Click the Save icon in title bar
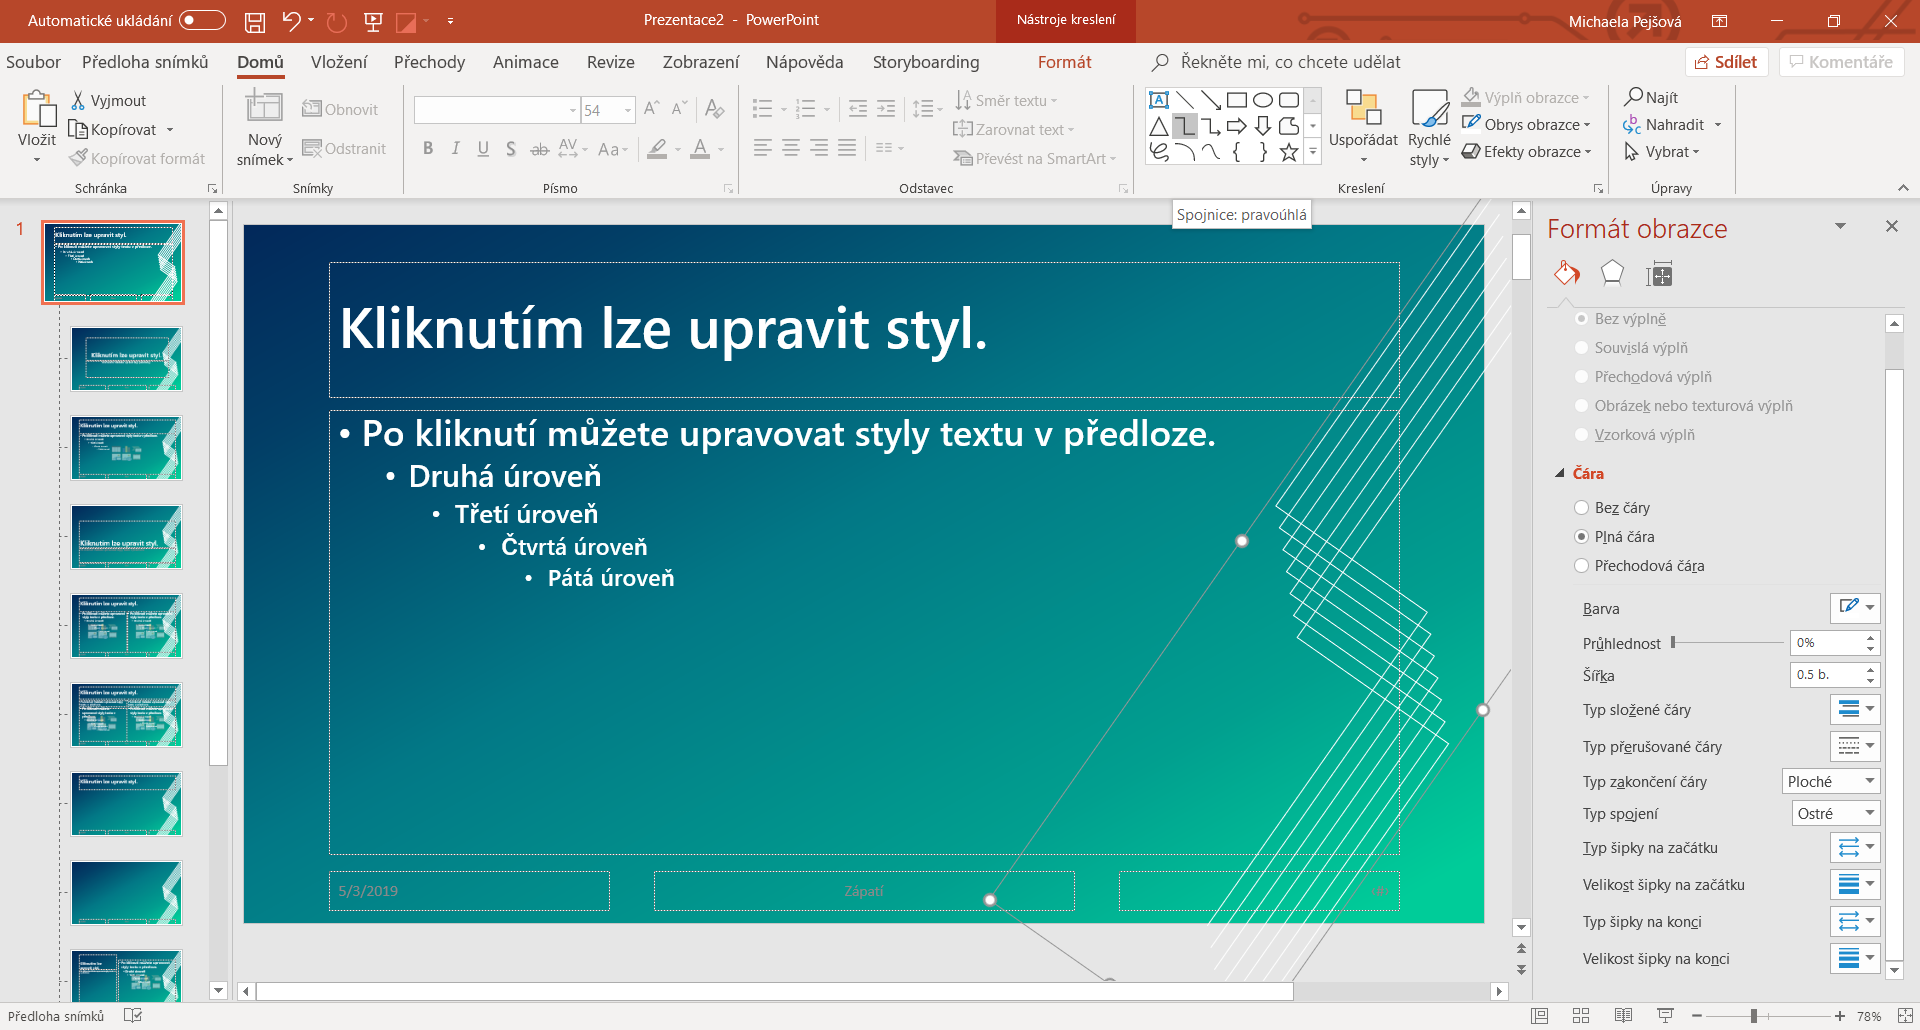The image size is (1920, 1030). pyautogui.click(x=255, y=21)
